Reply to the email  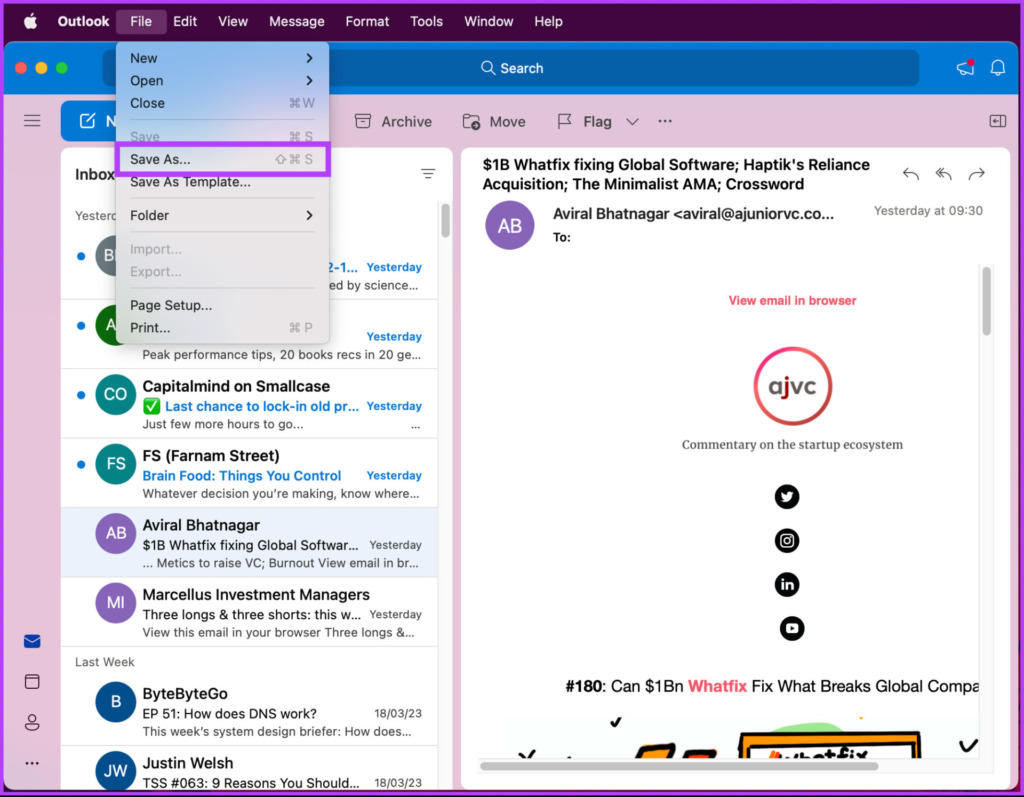pyautogui.click(x=910, y=174)
